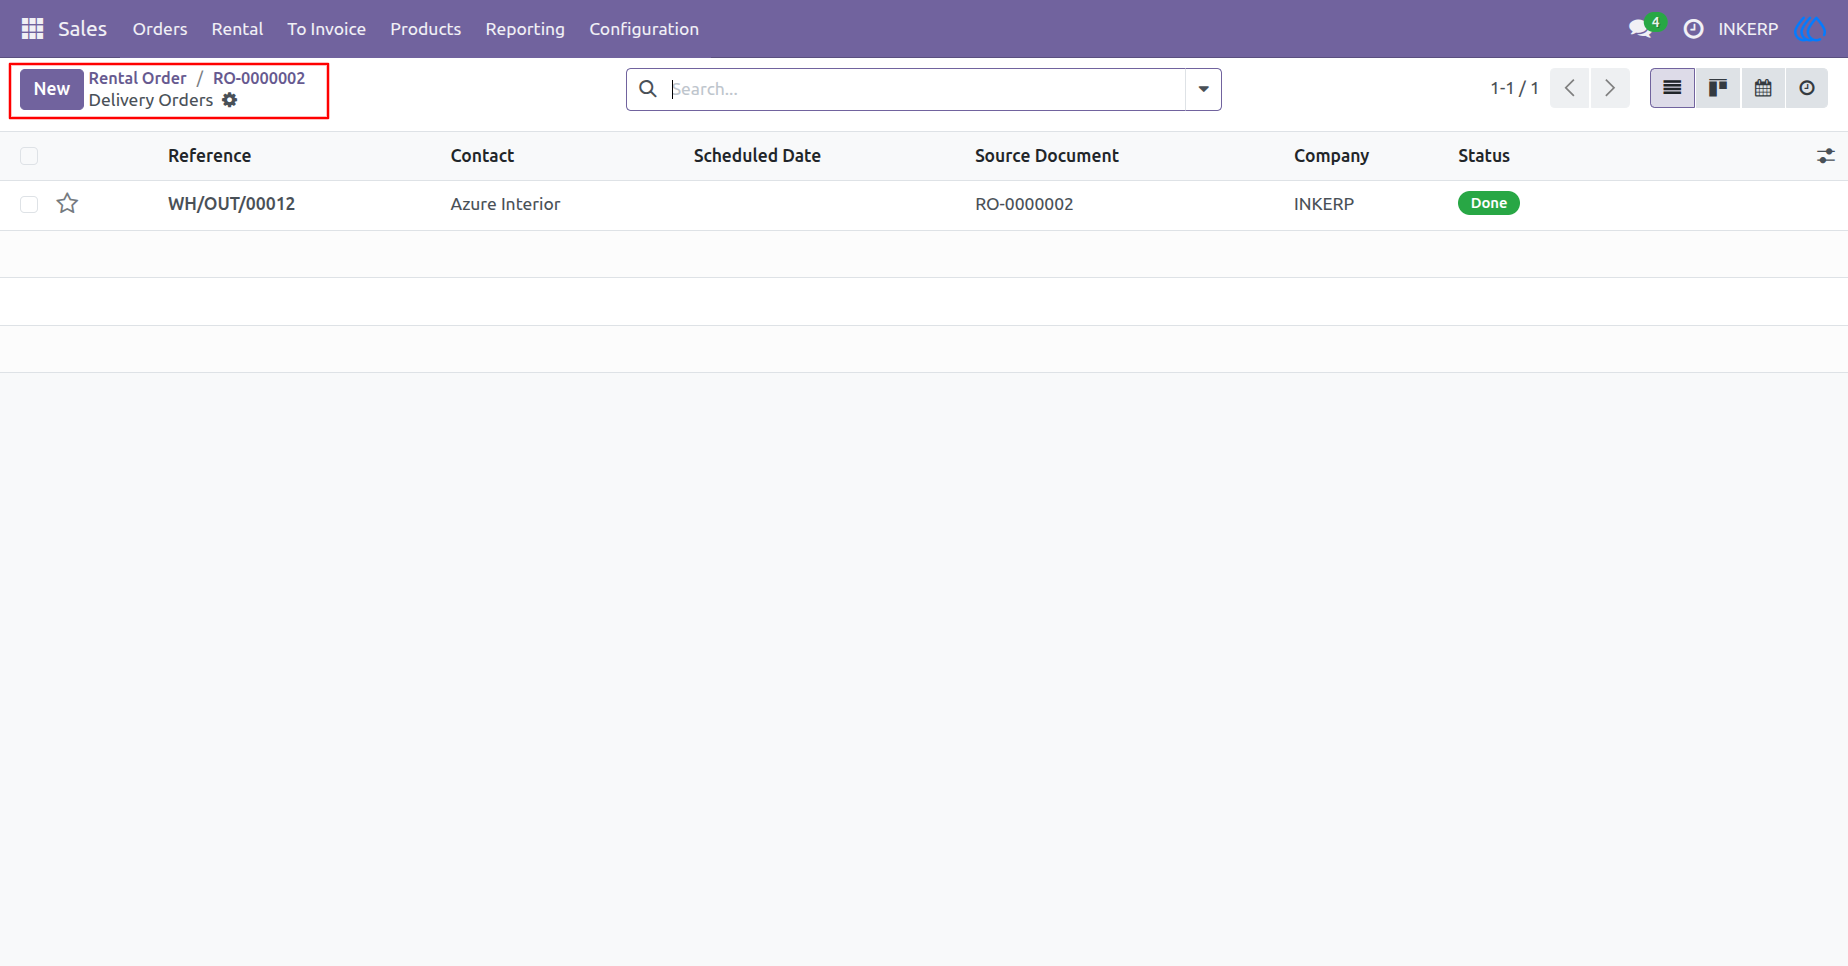1848x966 pixels.
Task: Go back to RO-0000002 breadcrumb
Action: (259, 78)
